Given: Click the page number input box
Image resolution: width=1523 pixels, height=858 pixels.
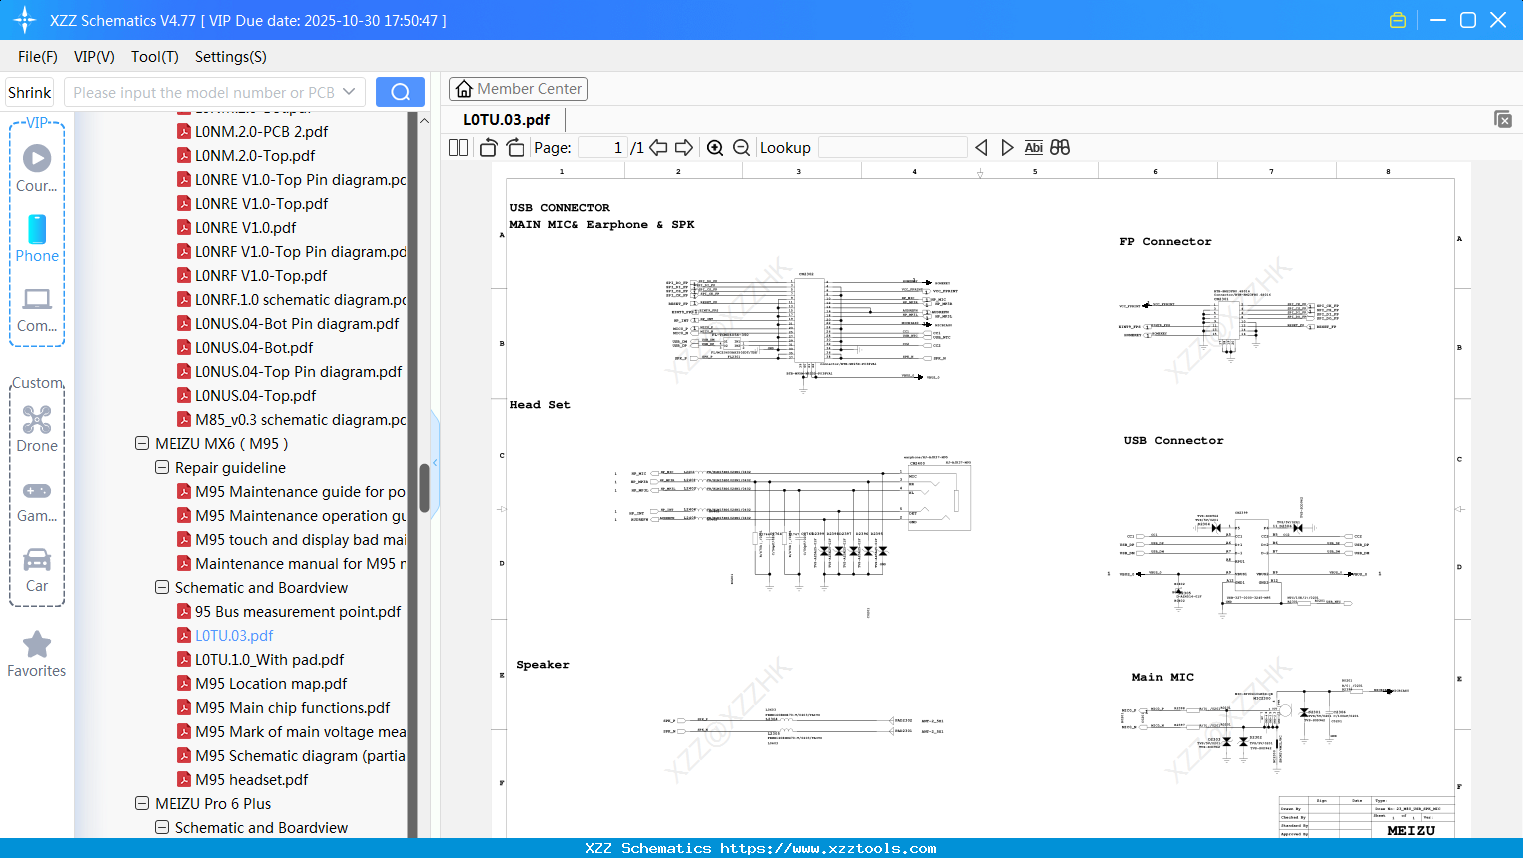Looking at the screenshot, I should (603, 147).
